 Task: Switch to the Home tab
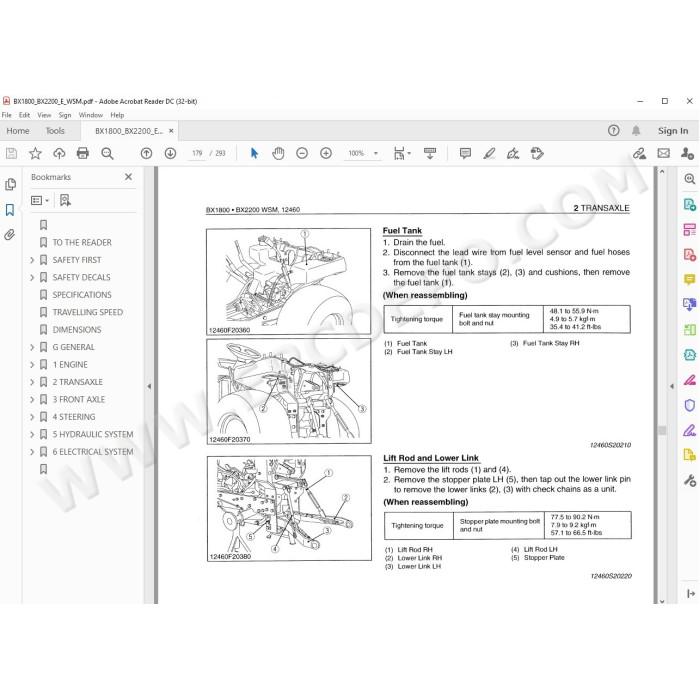[x=18, y=131]
